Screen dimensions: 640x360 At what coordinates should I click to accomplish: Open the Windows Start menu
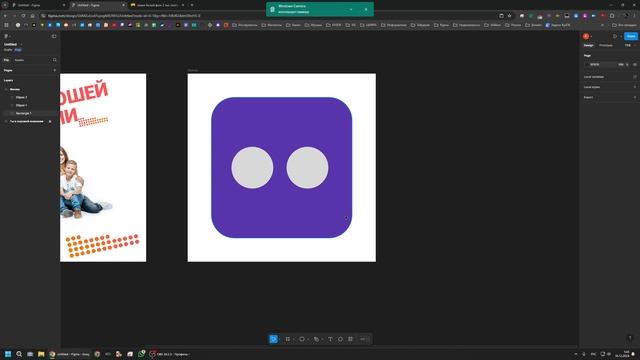point(8,354)
